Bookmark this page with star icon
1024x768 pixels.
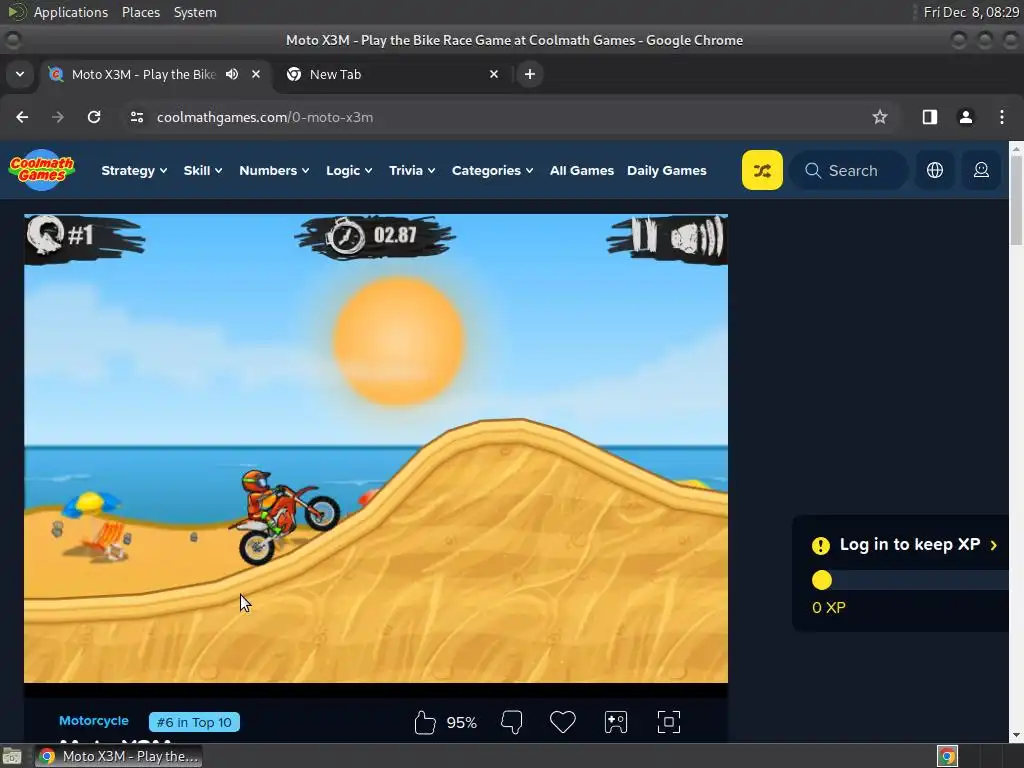880,117
